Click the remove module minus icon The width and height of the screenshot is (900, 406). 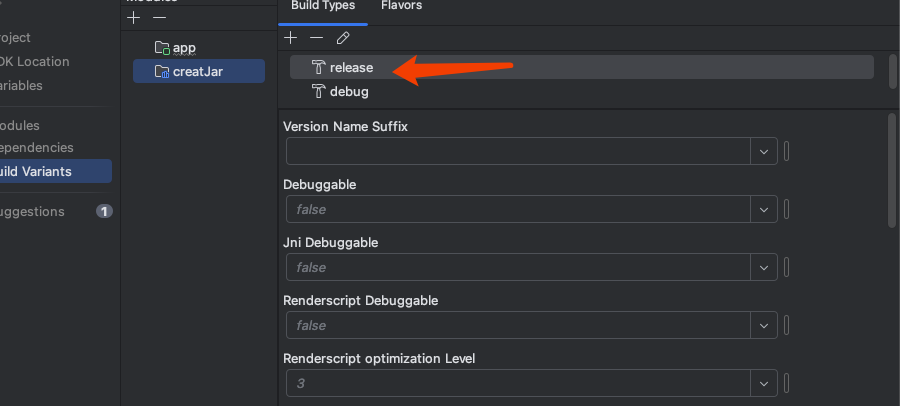(159, 18)
